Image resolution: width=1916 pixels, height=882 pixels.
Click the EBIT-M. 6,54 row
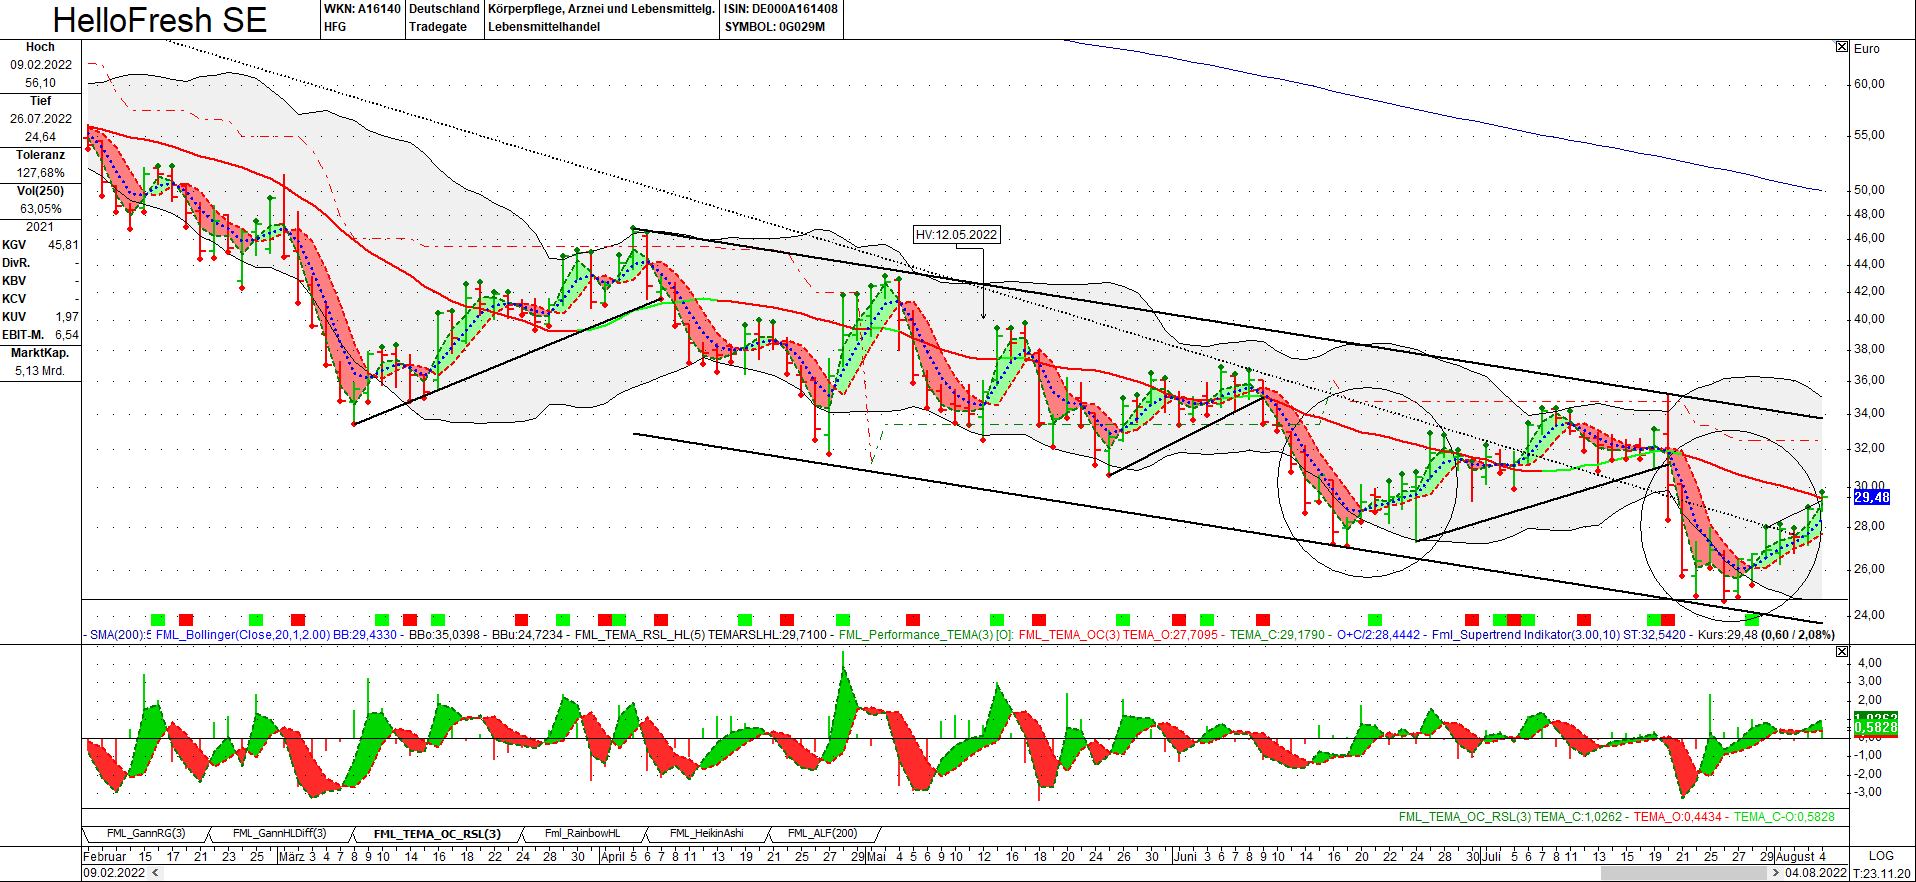coord(40,335)
